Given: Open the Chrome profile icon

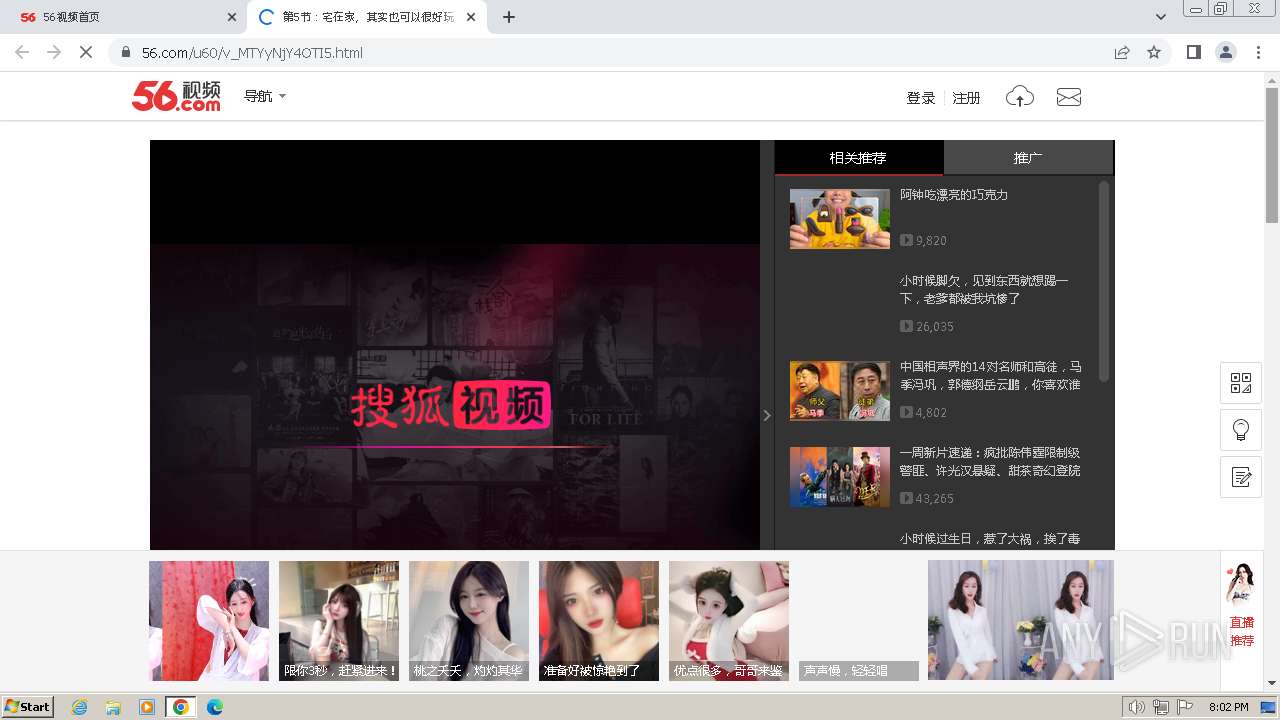Looking at the screenshot, I should point(1226,52).
